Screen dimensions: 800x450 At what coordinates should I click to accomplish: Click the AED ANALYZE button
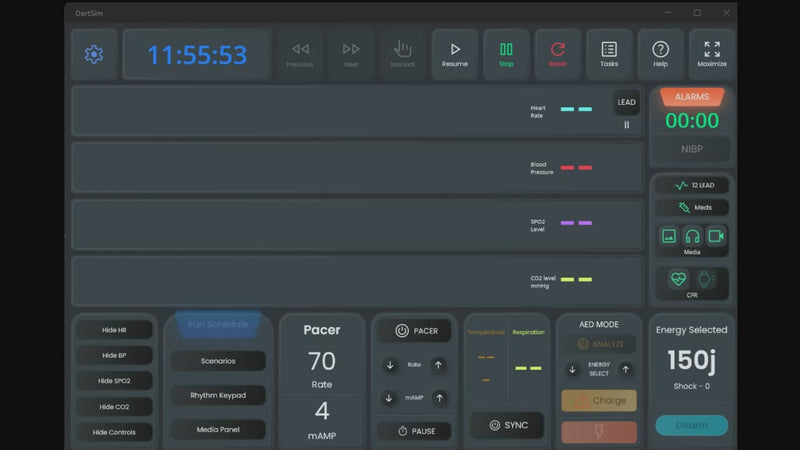point(599,344)
